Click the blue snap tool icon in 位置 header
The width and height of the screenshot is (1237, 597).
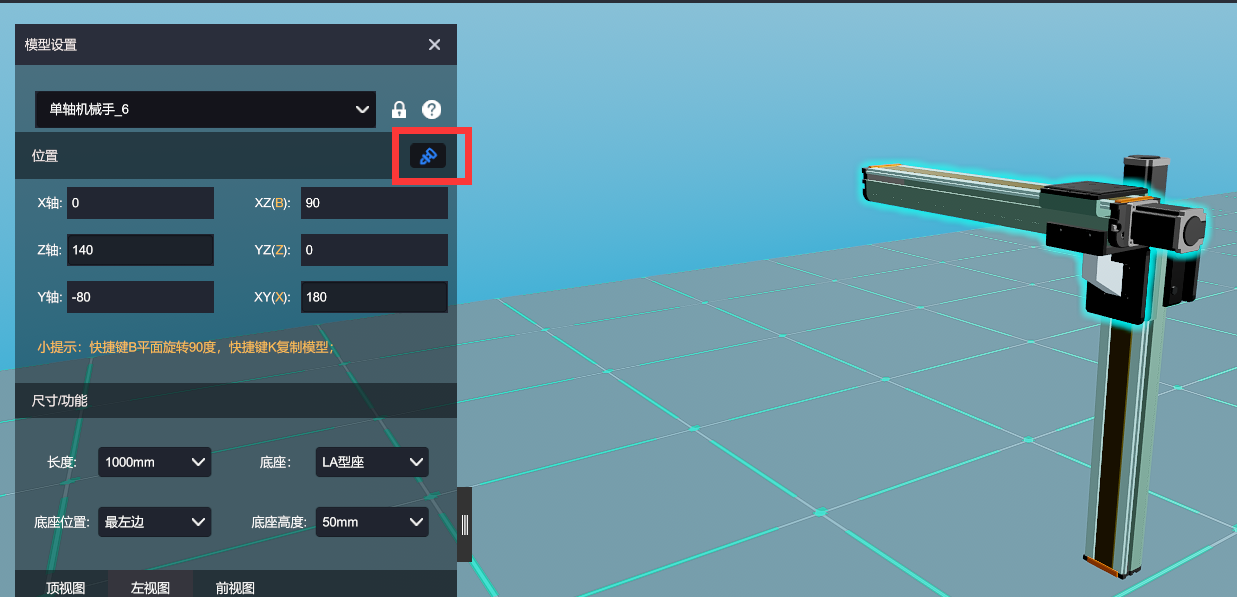428,156
